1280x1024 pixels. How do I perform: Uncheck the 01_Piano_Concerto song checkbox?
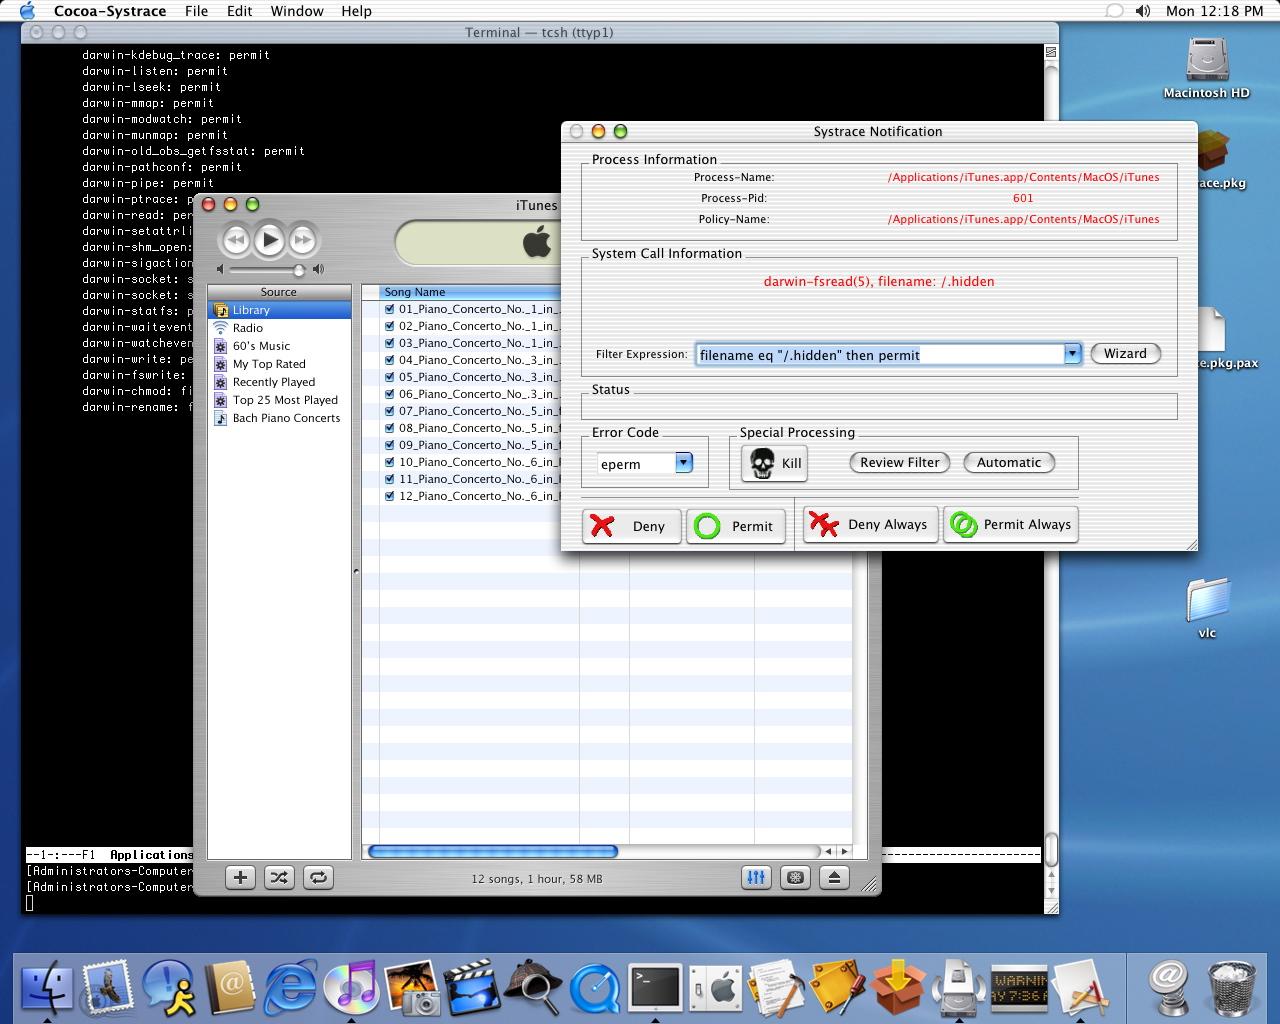(390, 310)
